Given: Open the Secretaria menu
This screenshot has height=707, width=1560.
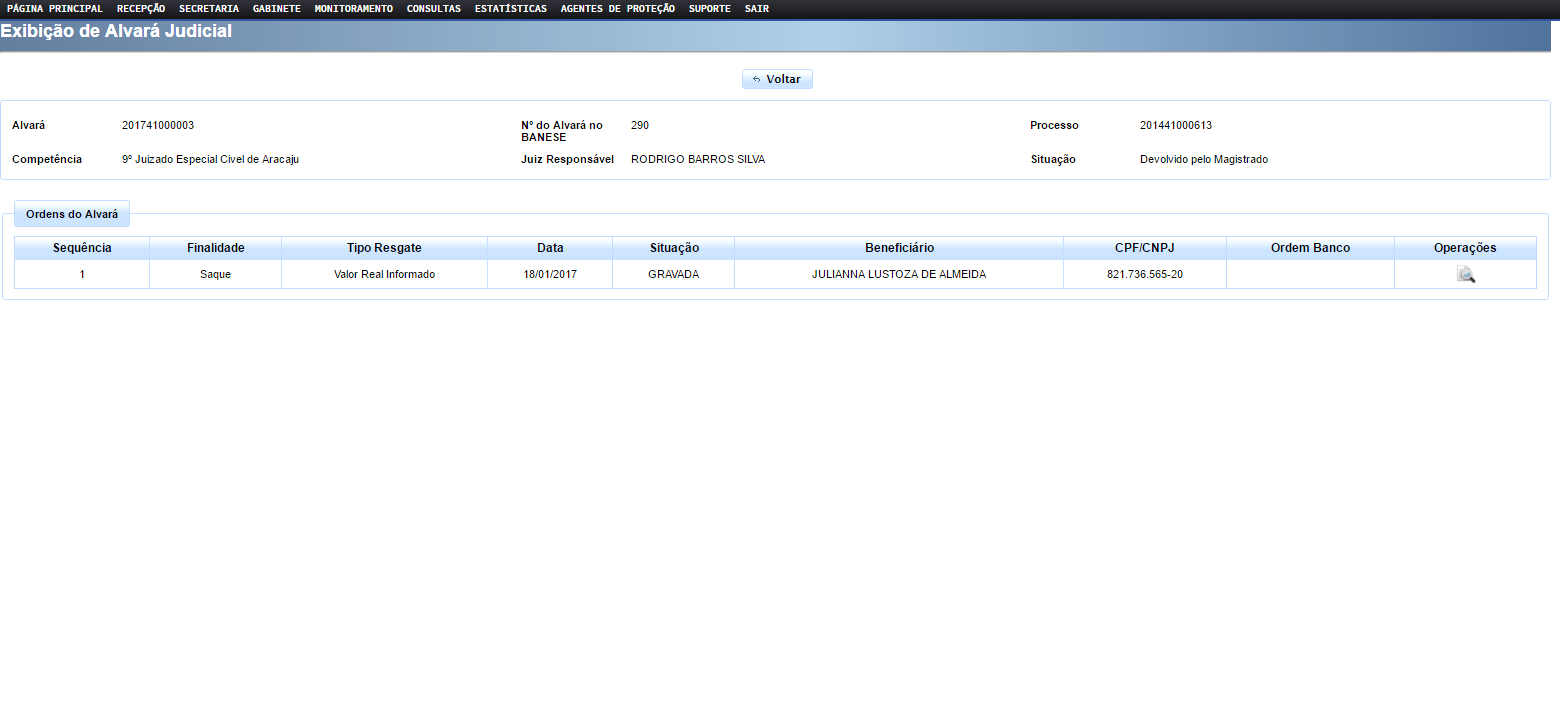Looking at the screenshot, I should (x=209, y=9).
